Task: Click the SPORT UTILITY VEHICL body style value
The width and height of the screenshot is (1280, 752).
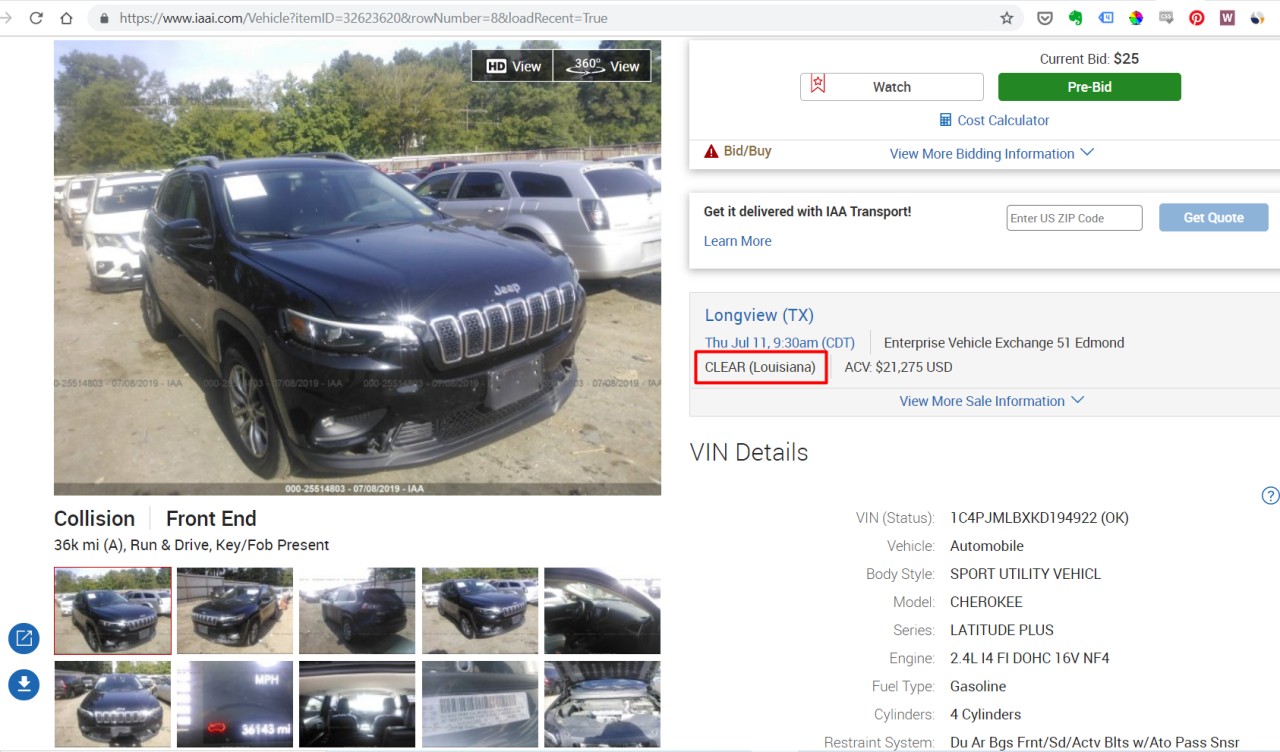Action: 1025,574
